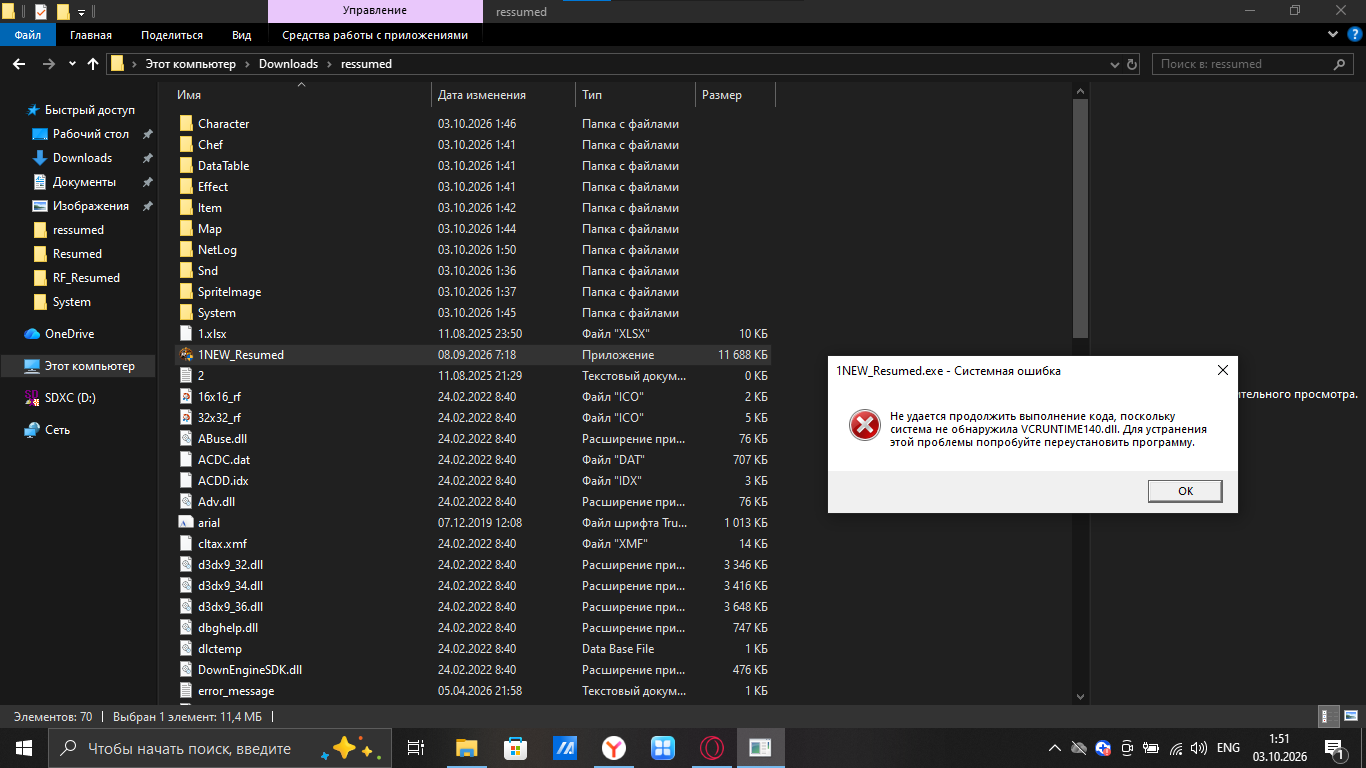
Task: Show hidden system tray icons
Action: (1054, 748)
